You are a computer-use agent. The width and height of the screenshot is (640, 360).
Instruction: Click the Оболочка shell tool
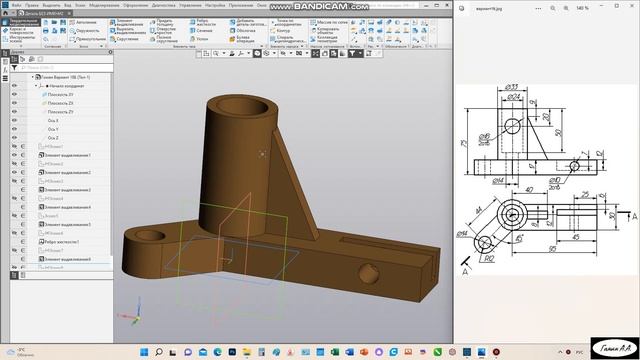[242, 31]
